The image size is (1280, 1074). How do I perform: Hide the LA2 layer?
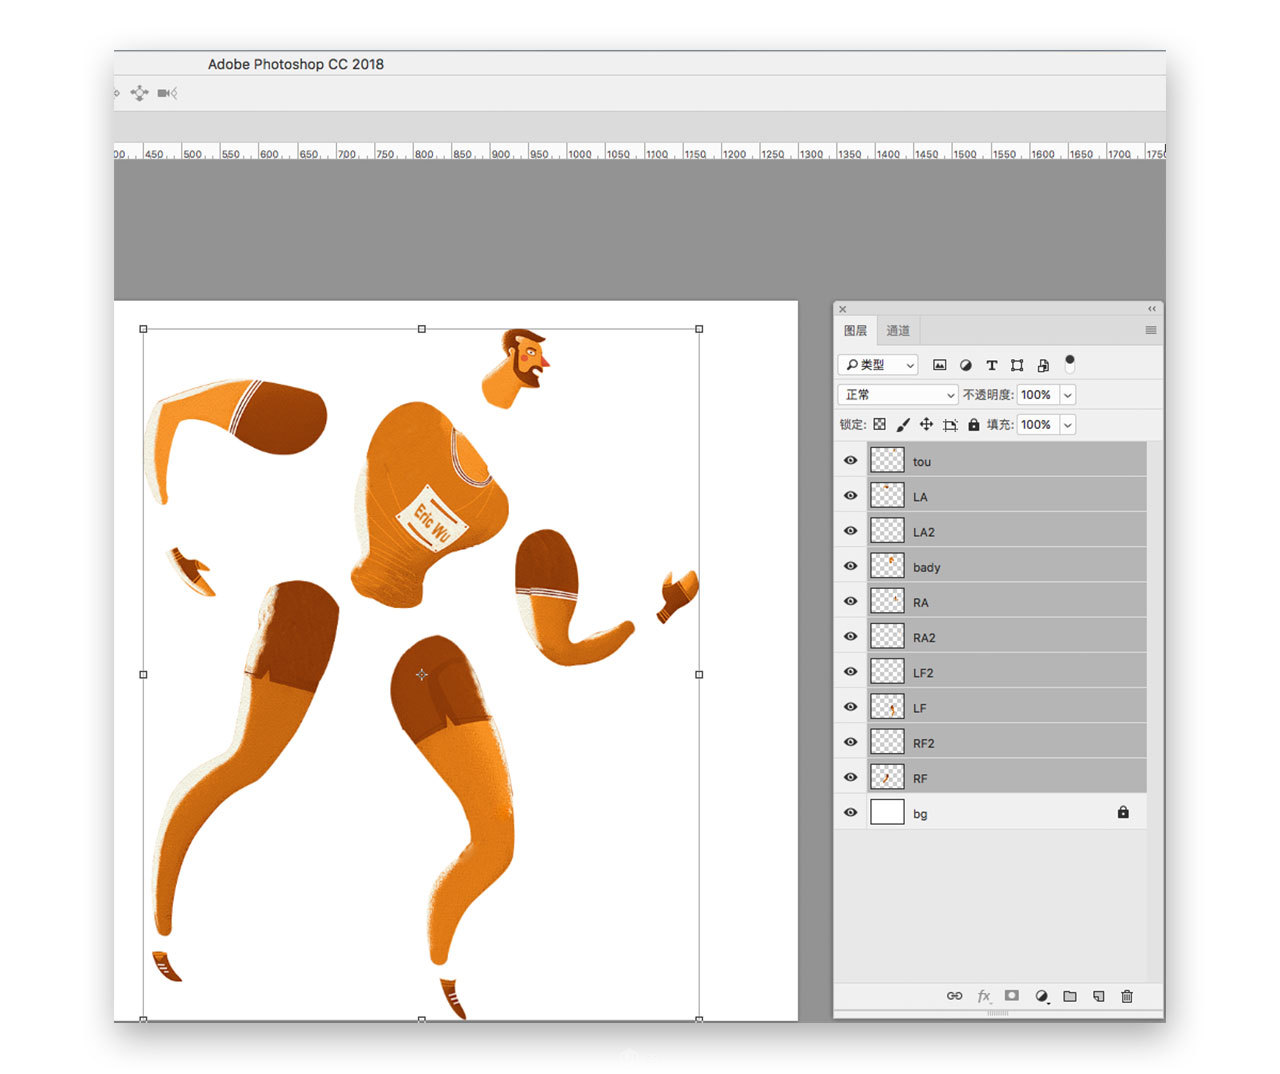(851, 531)
